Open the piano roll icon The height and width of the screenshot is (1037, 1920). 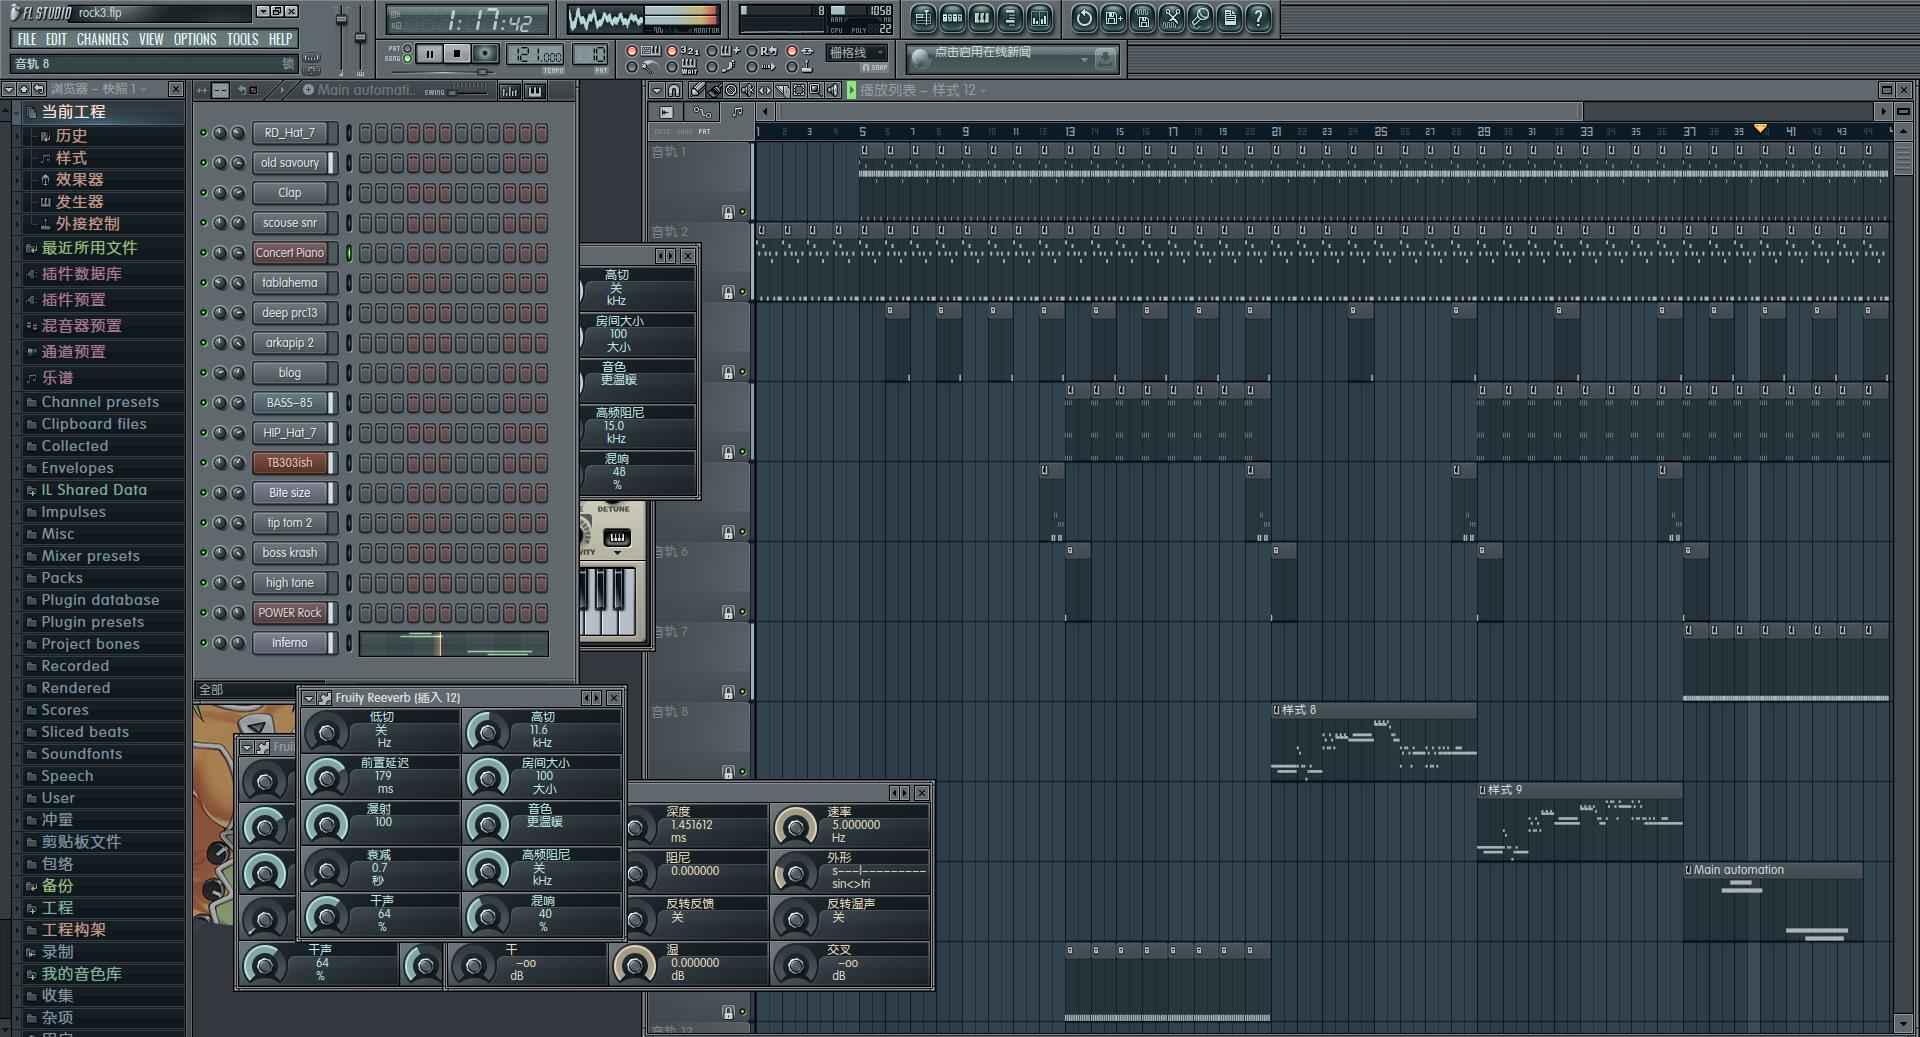tap(981, 17)
